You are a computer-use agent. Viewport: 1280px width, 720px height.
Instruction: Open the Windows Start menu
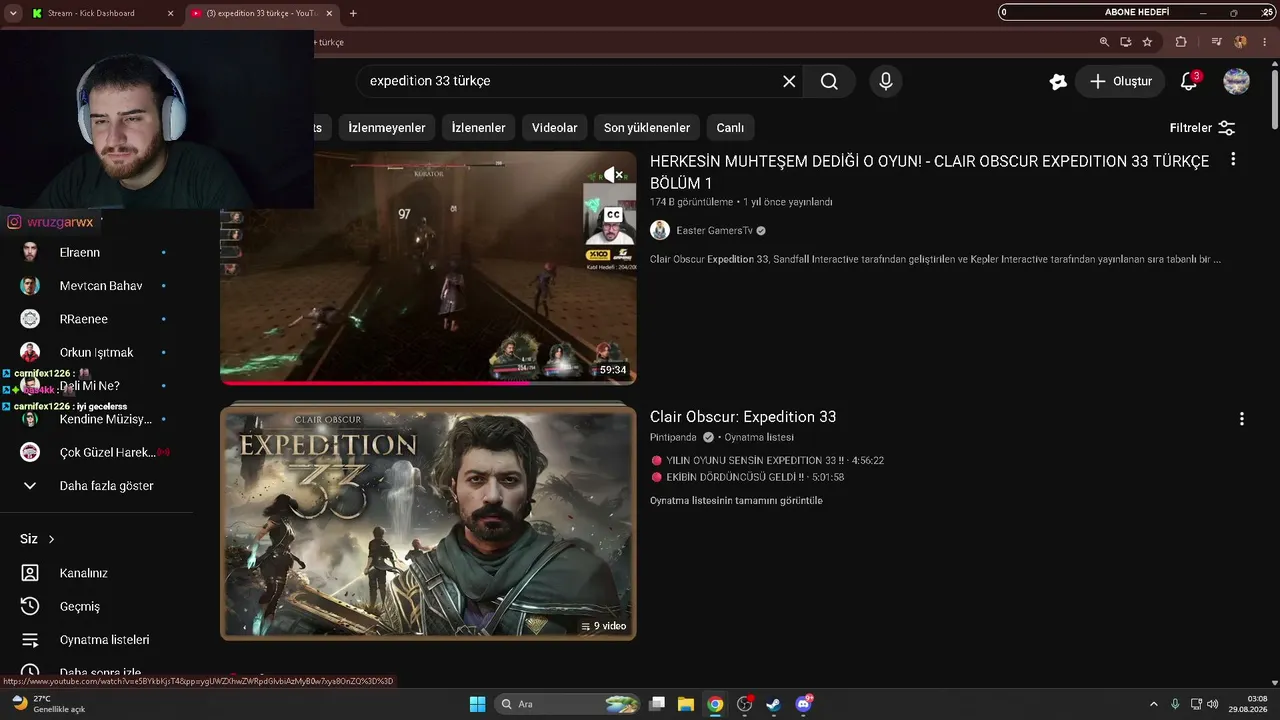pyautogui.click(x=477, y=704)
